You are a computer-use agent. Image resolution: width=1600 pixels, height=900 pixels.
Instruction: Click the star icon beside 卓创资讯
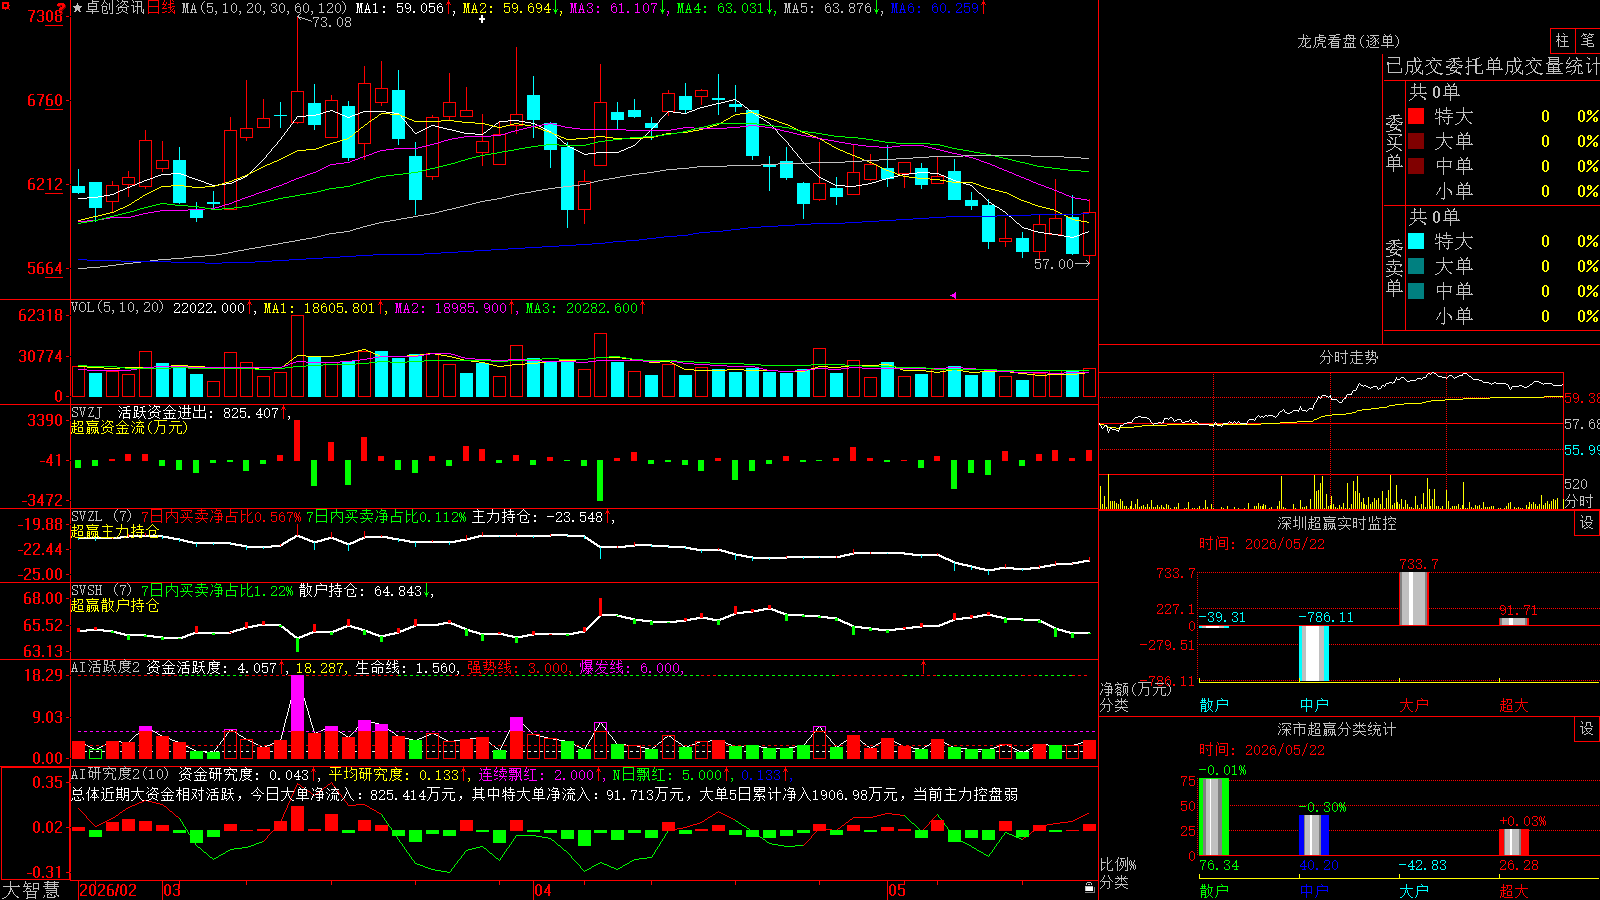coord(78,8)
